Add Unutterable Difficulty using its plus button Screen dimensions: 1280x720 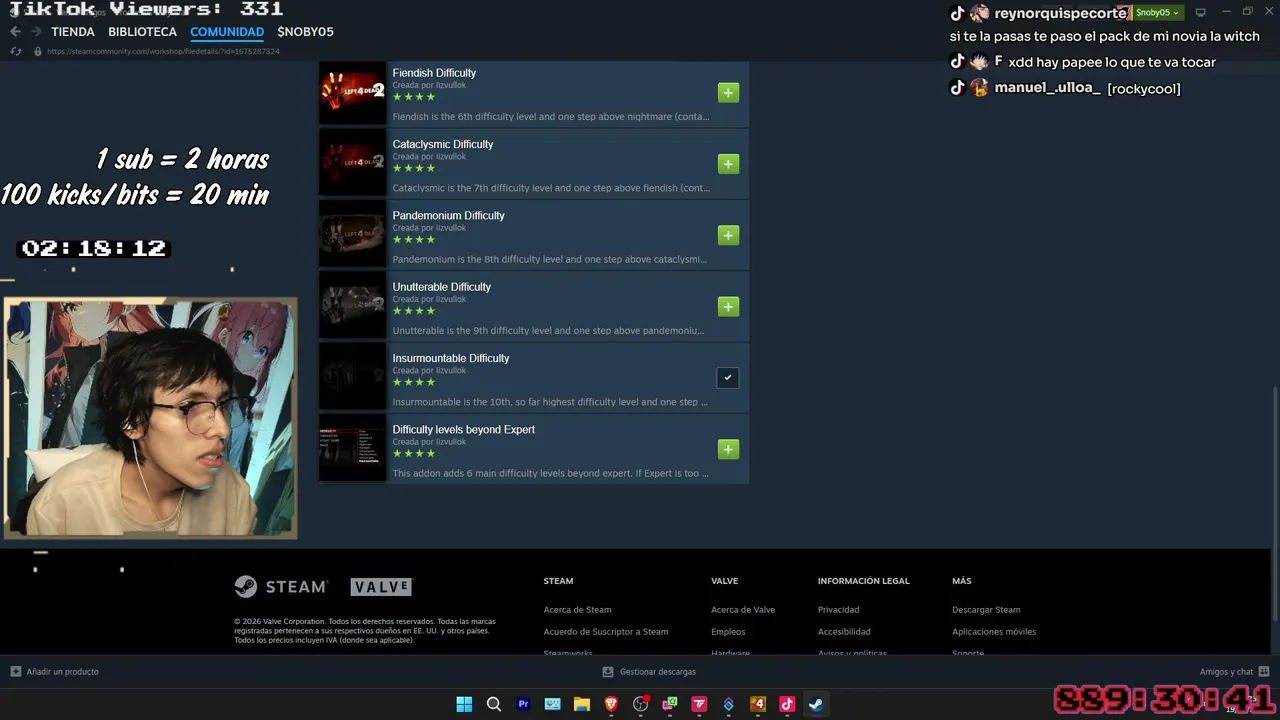728,307
